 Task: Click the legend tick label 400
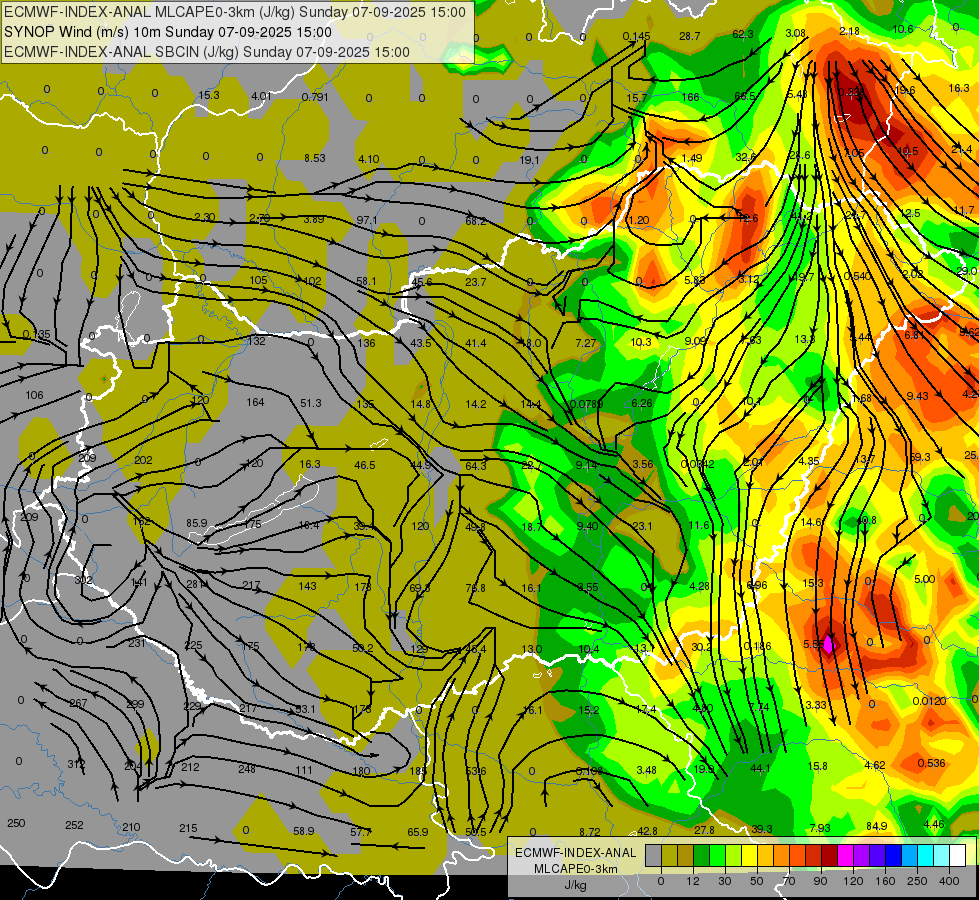point(949,881)
